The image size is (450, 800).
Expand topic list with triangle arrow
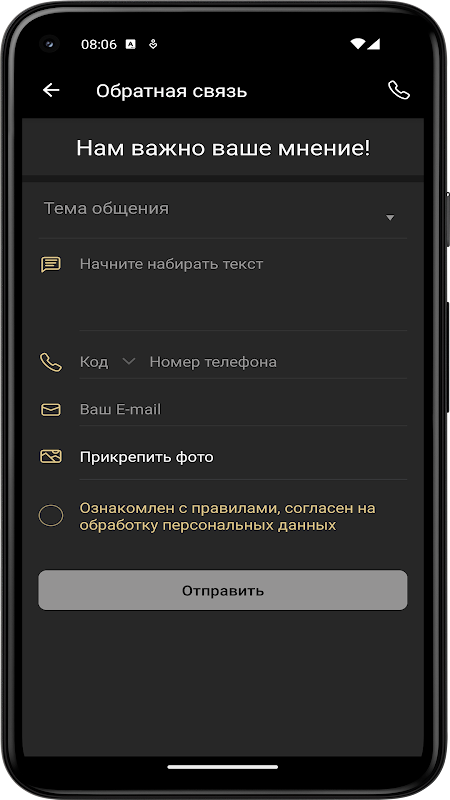tap(390, 218)
